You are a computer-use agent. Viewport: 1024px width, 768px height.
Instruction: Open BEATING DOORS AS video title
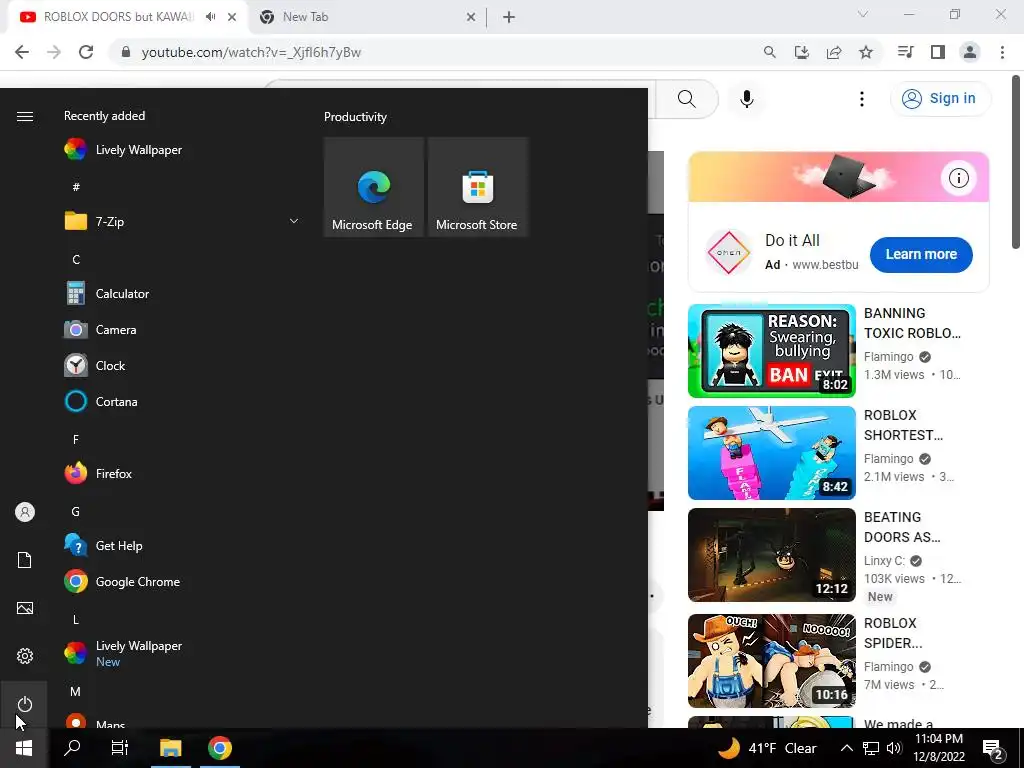(x=902, y=527)
